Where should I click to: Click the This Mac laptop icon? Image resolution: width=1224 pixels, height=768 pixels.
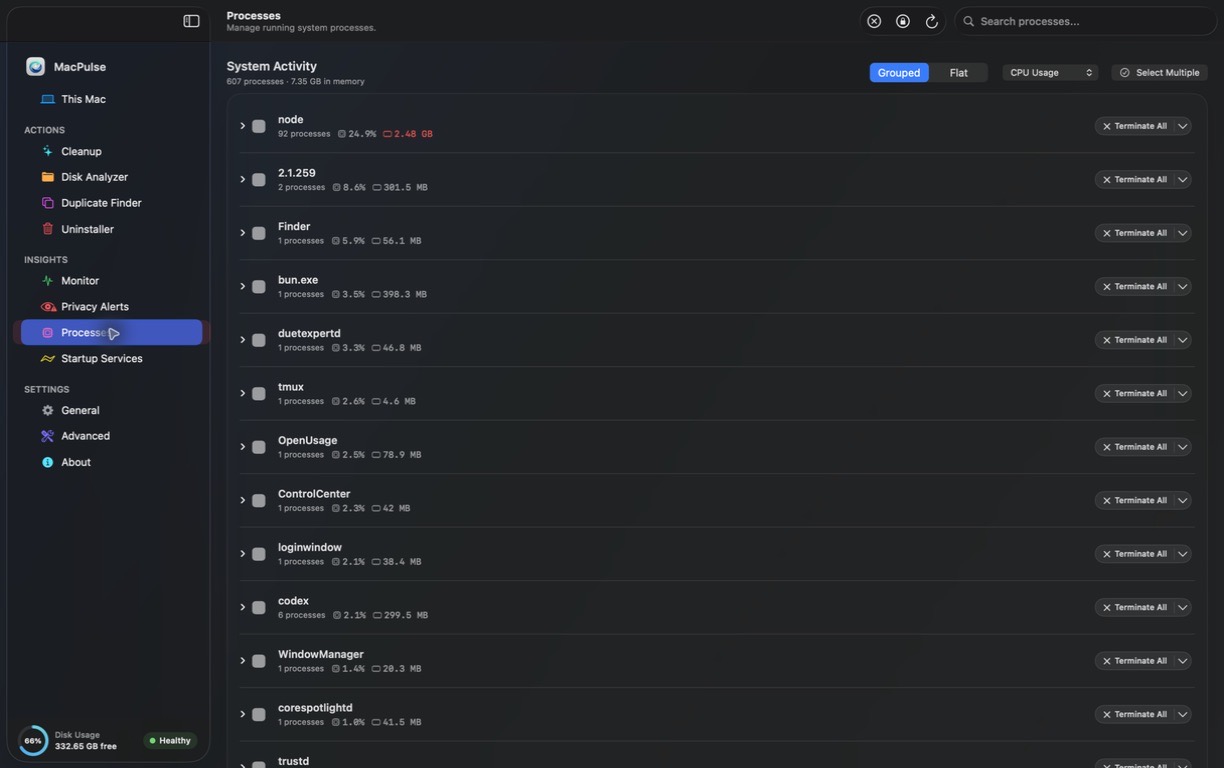pyautogui.click(x=47, y=99)
